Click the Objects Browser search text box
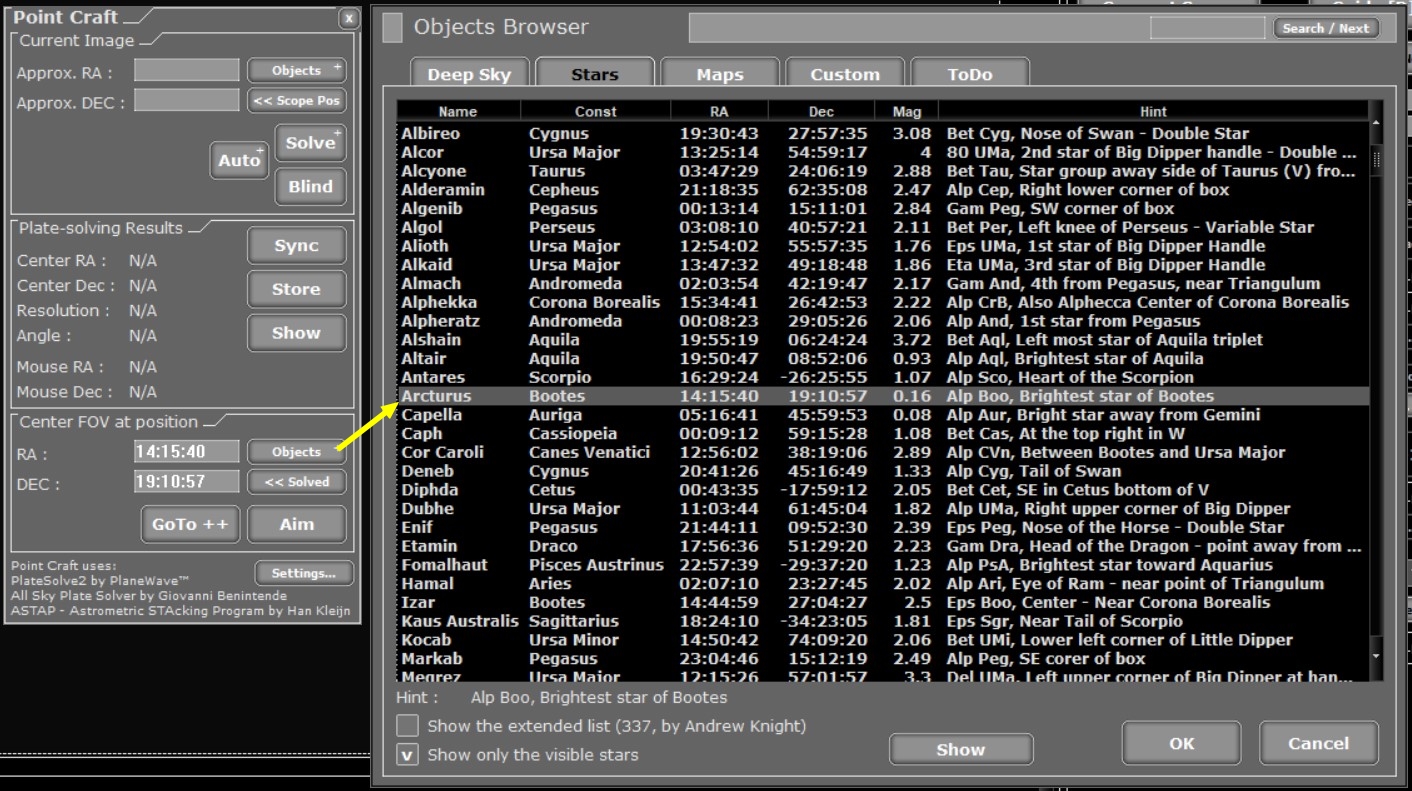Image resolution: width=1412 pixels, height=791 pixels. pyautogui.click(x=1207, y=28)
